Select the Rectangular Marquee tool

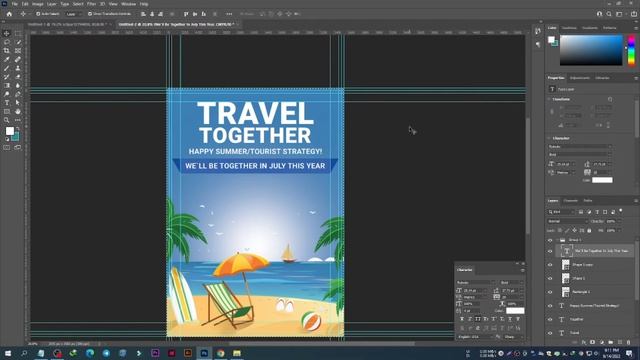tap(18, 33)
